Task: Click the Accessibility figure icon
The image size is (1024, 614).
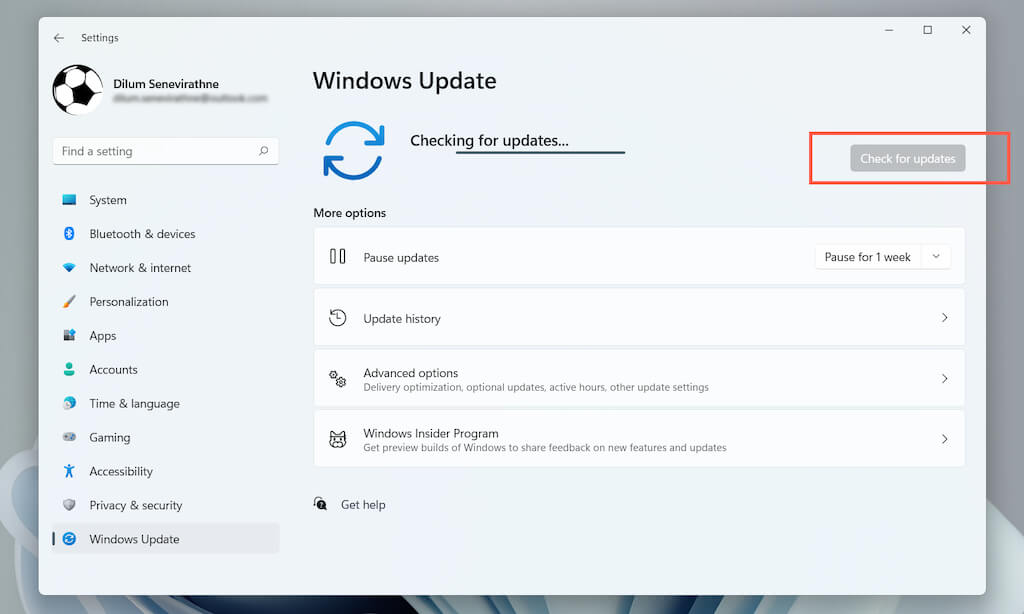Action: click(x=69, y=471)
